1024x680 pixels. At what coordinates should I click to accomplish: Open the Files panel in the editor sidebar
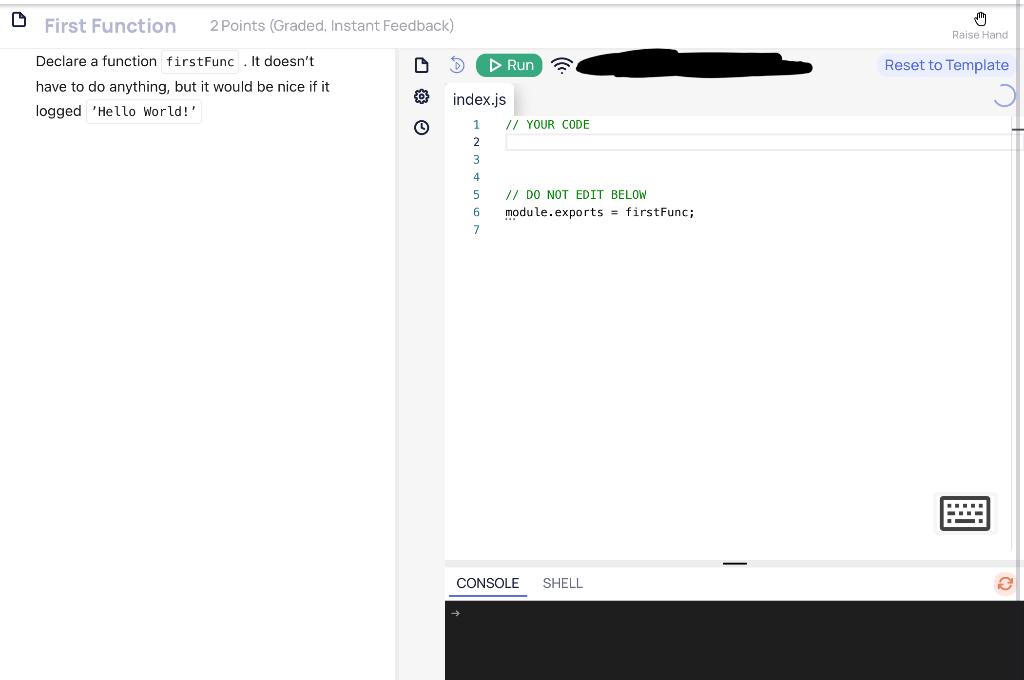point(421,64)
